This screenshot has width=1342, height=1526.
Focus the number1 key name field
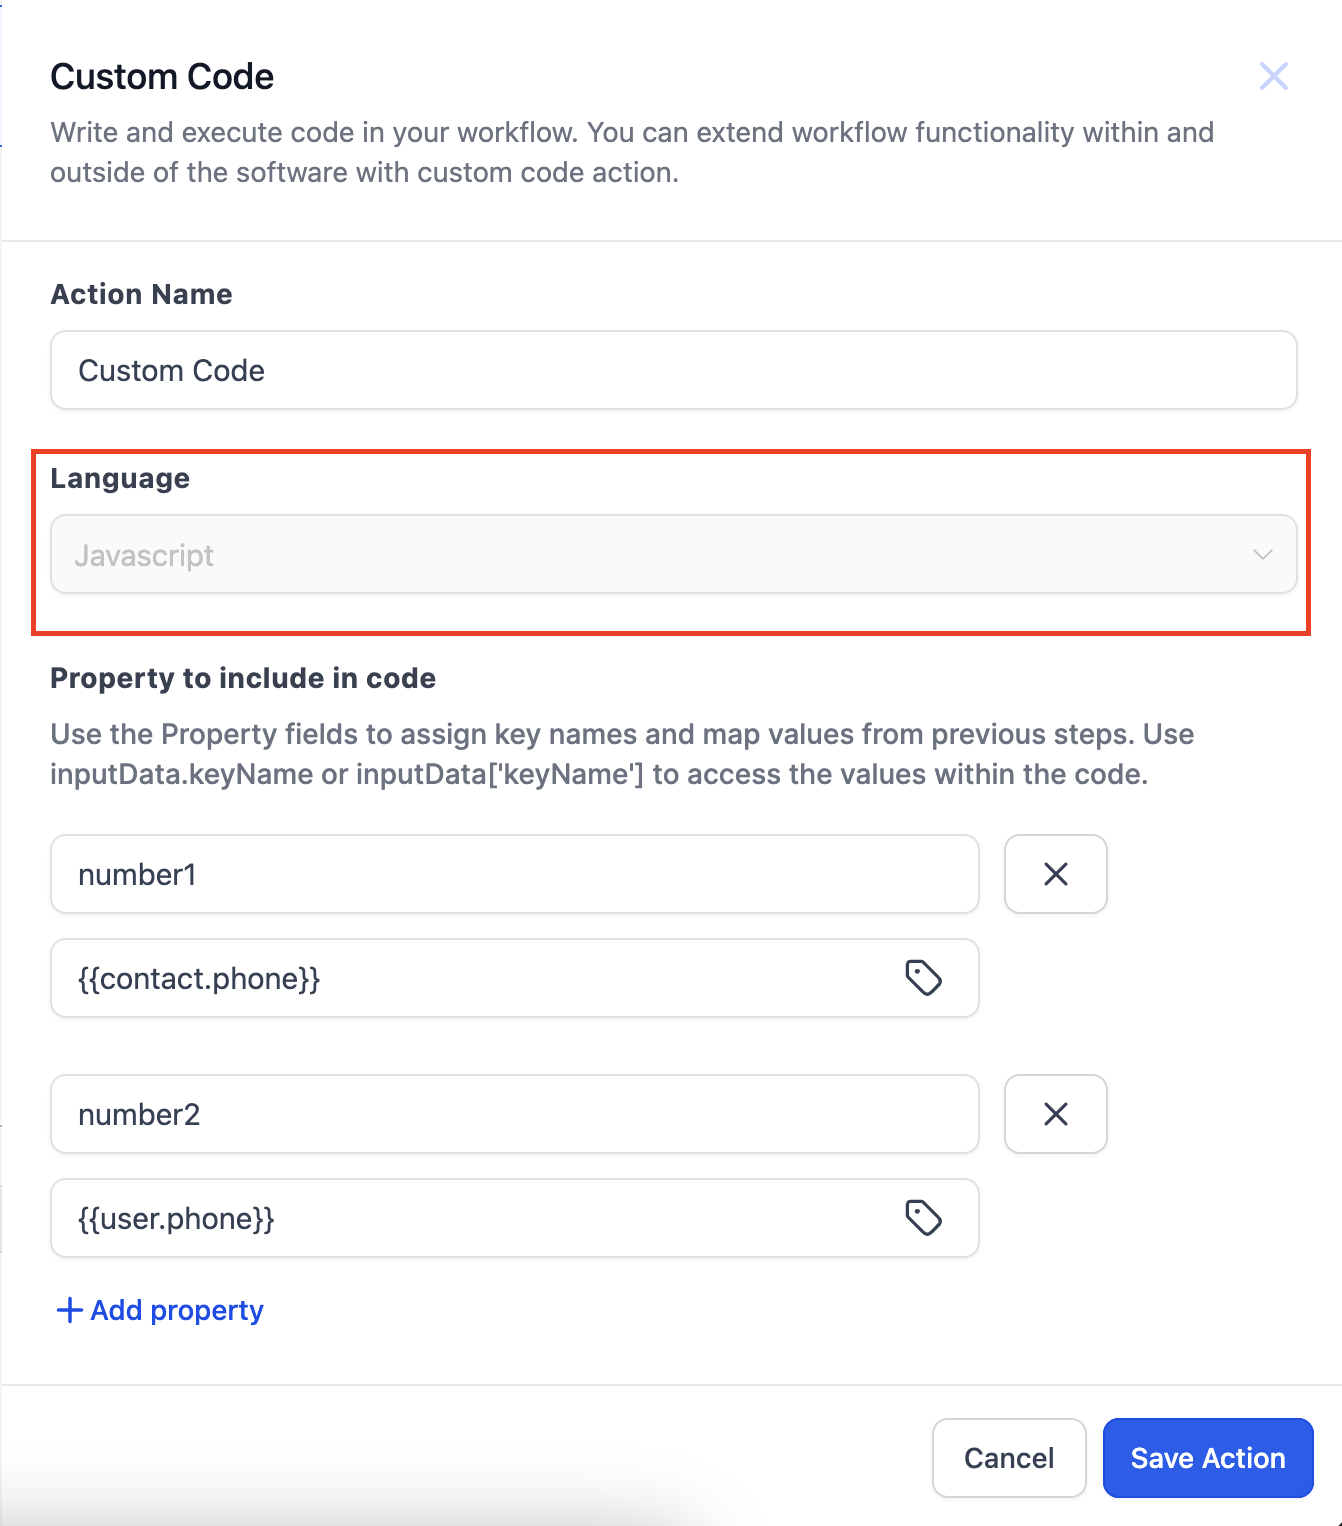point(514,874)
